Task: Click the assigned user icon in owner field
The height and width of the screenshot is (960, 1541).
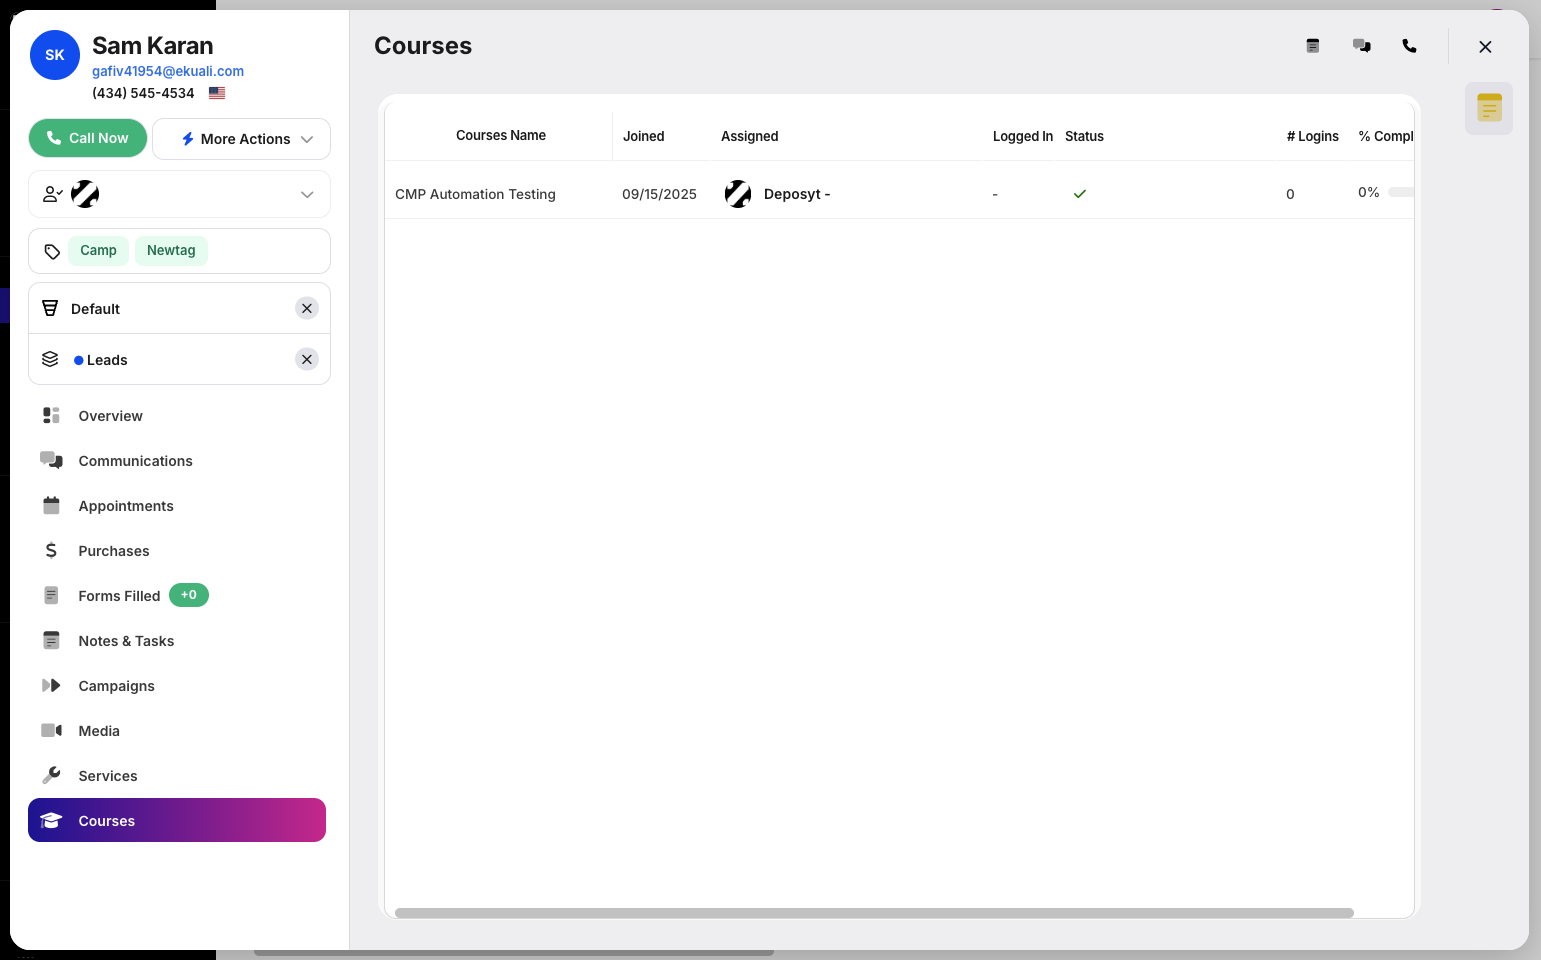Action: [x=52, y=194]
